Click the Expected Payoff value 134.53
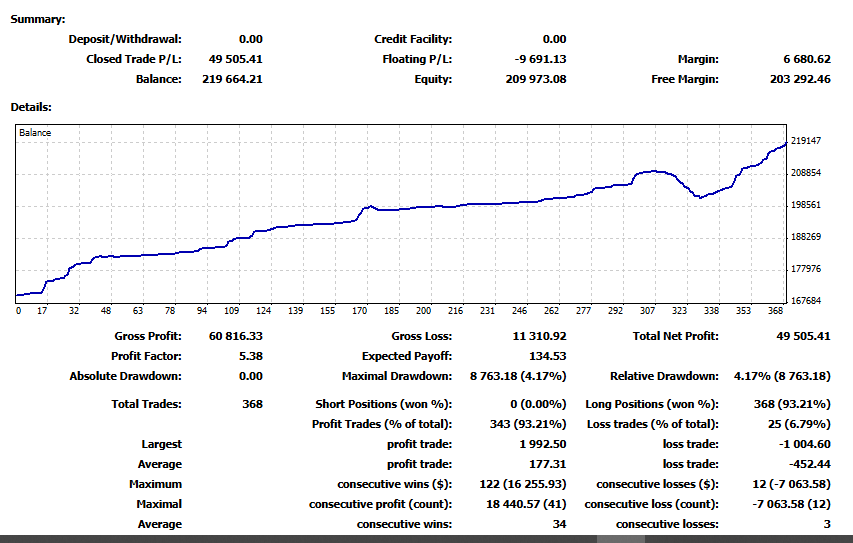853x543 pixels. tap(547, 356)
